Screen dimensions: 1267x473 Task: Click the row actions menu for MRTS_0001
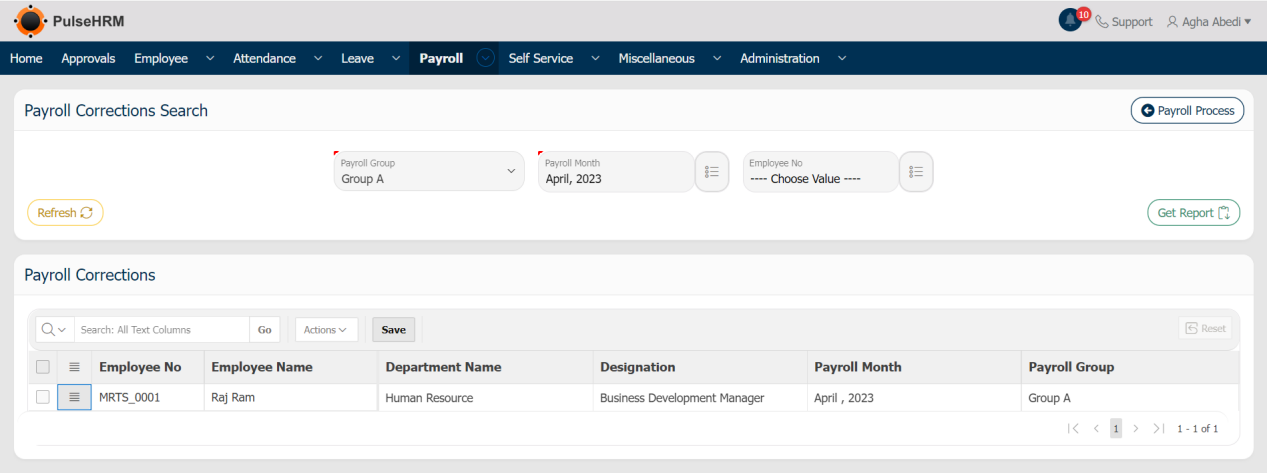pyautogui.click(x=74, y=398)
